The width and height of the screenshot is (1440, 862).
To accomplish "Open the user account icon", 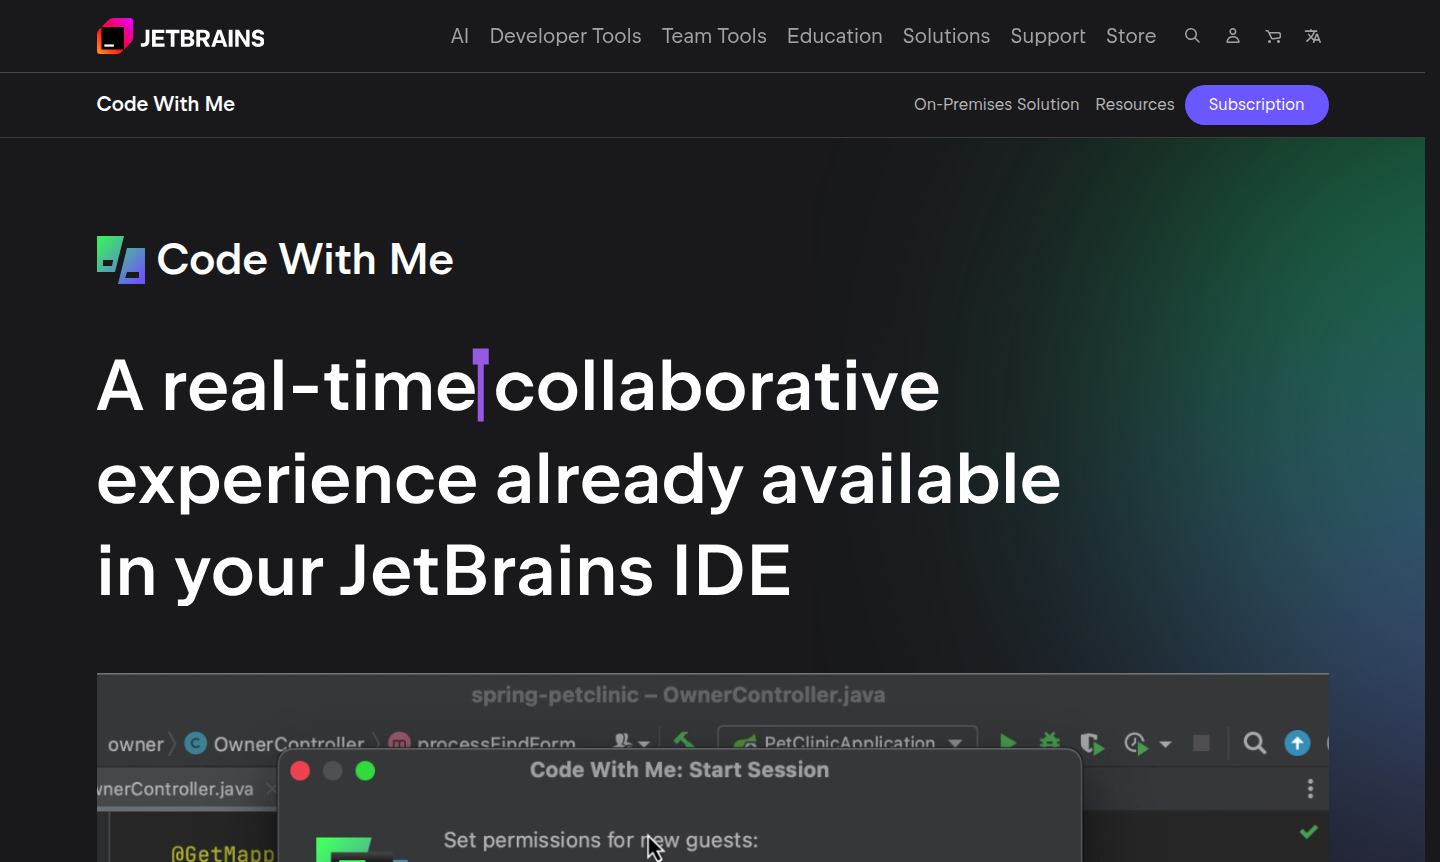I will [1233, 36].
